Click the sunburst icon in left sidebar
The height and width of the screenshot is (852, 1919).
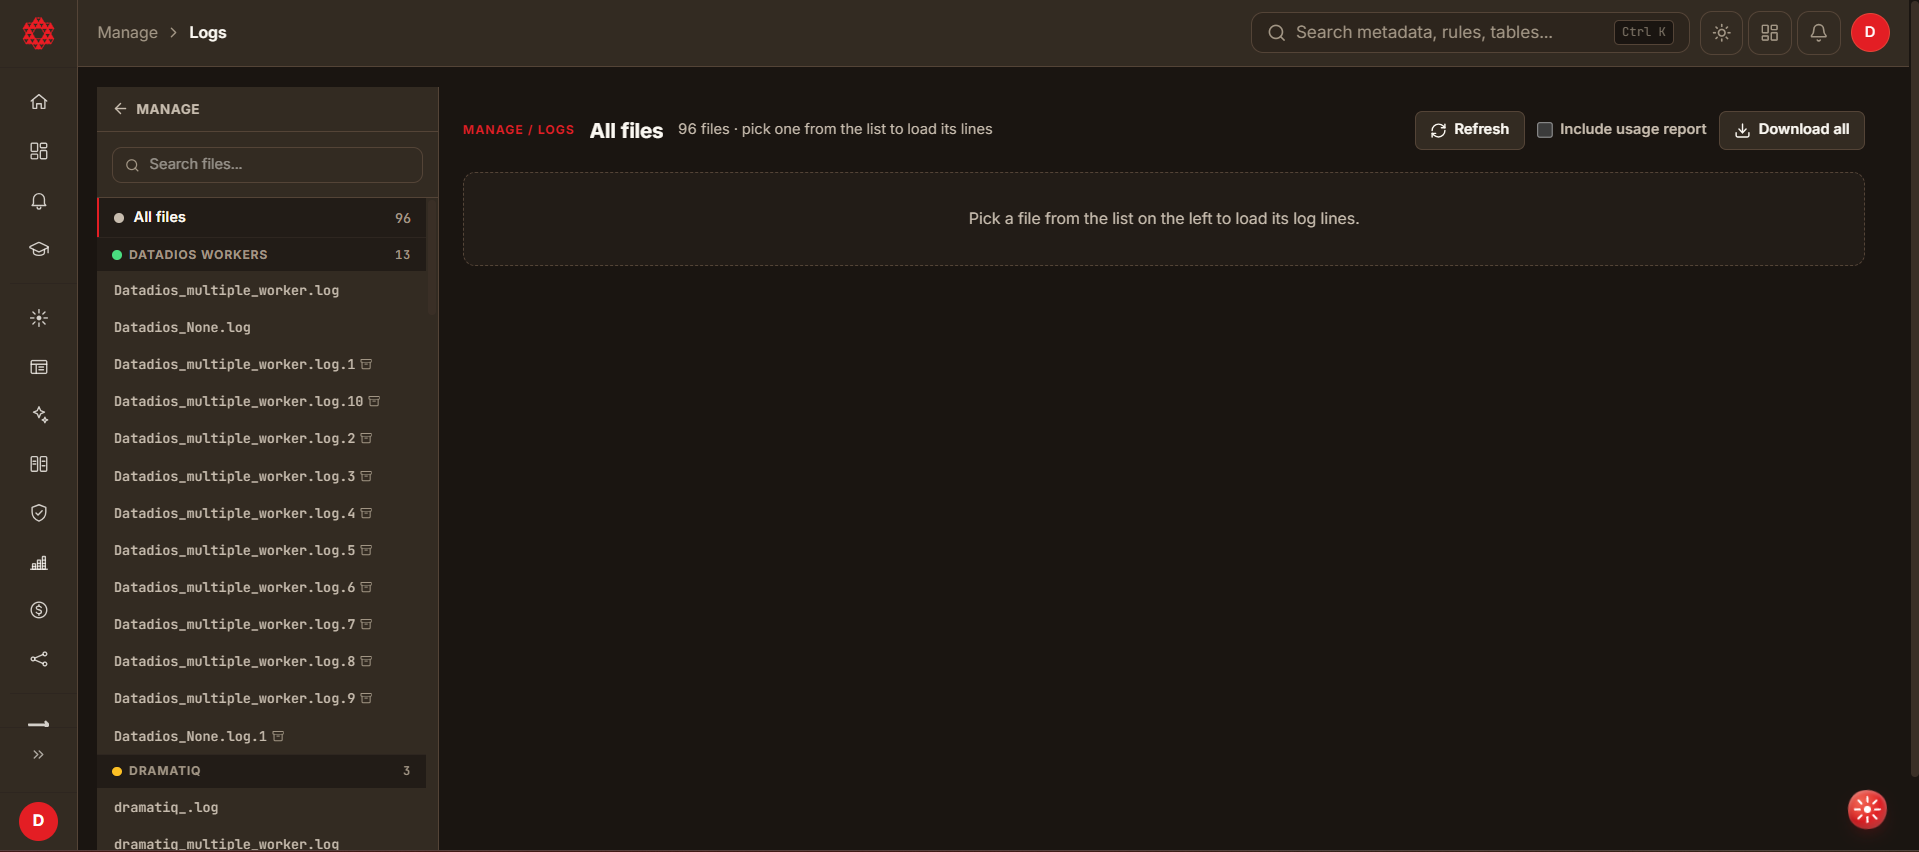39,318
